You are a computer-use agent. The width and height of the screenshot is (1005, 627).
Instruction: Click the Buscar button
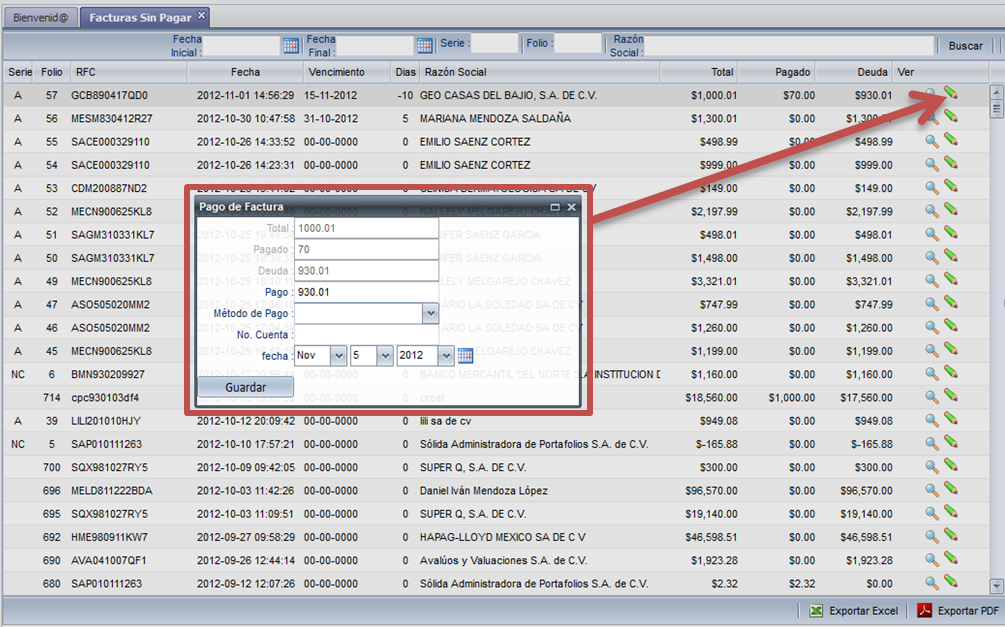pyautogui.click(x=965, y=46)
